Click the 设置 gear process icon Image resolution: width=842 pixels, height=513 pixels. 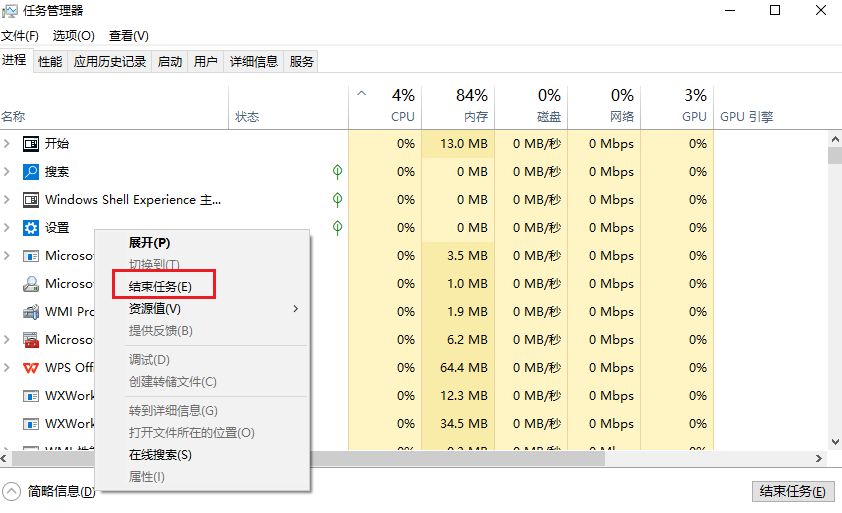coord(31,228)
